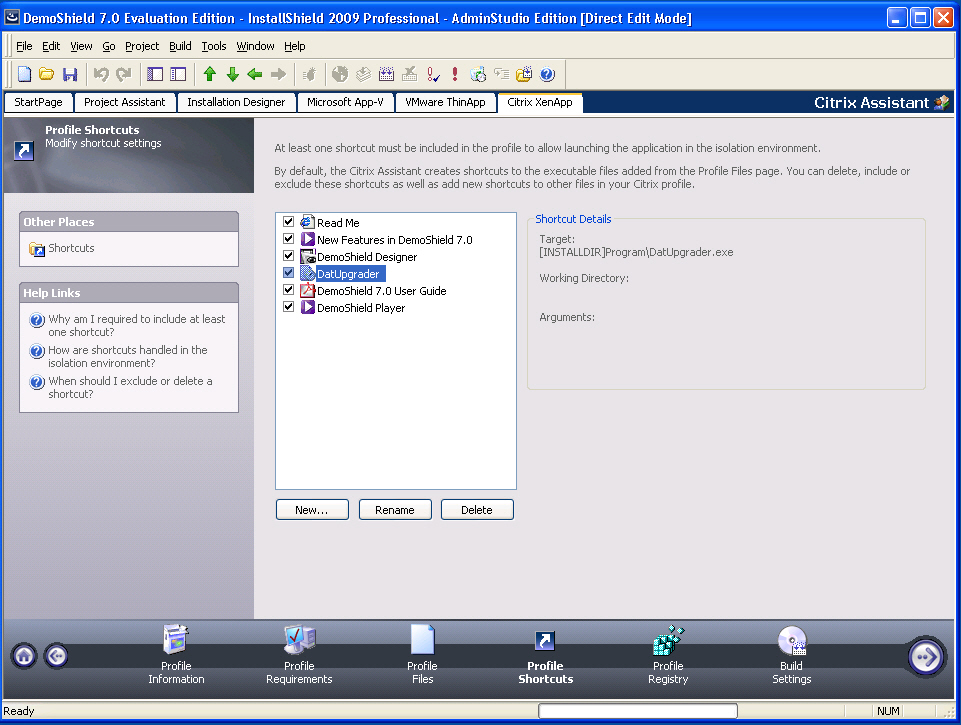Select the DemoShield Designer shortcut item

(x=366, y=257)
